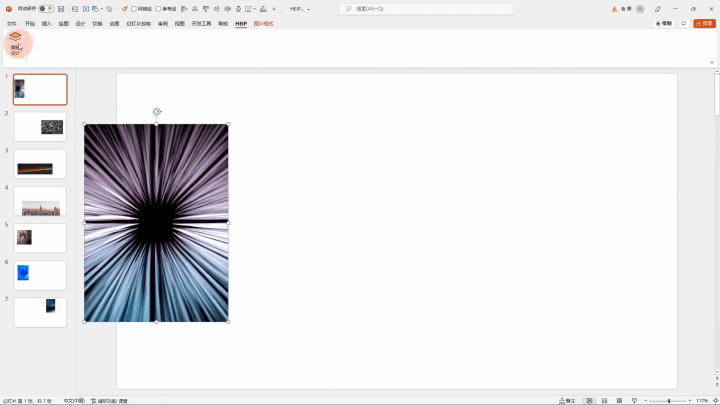This screenshot has width=720, height=405.
Task: Open the 文件 File menu
Action: coord(11,23)
